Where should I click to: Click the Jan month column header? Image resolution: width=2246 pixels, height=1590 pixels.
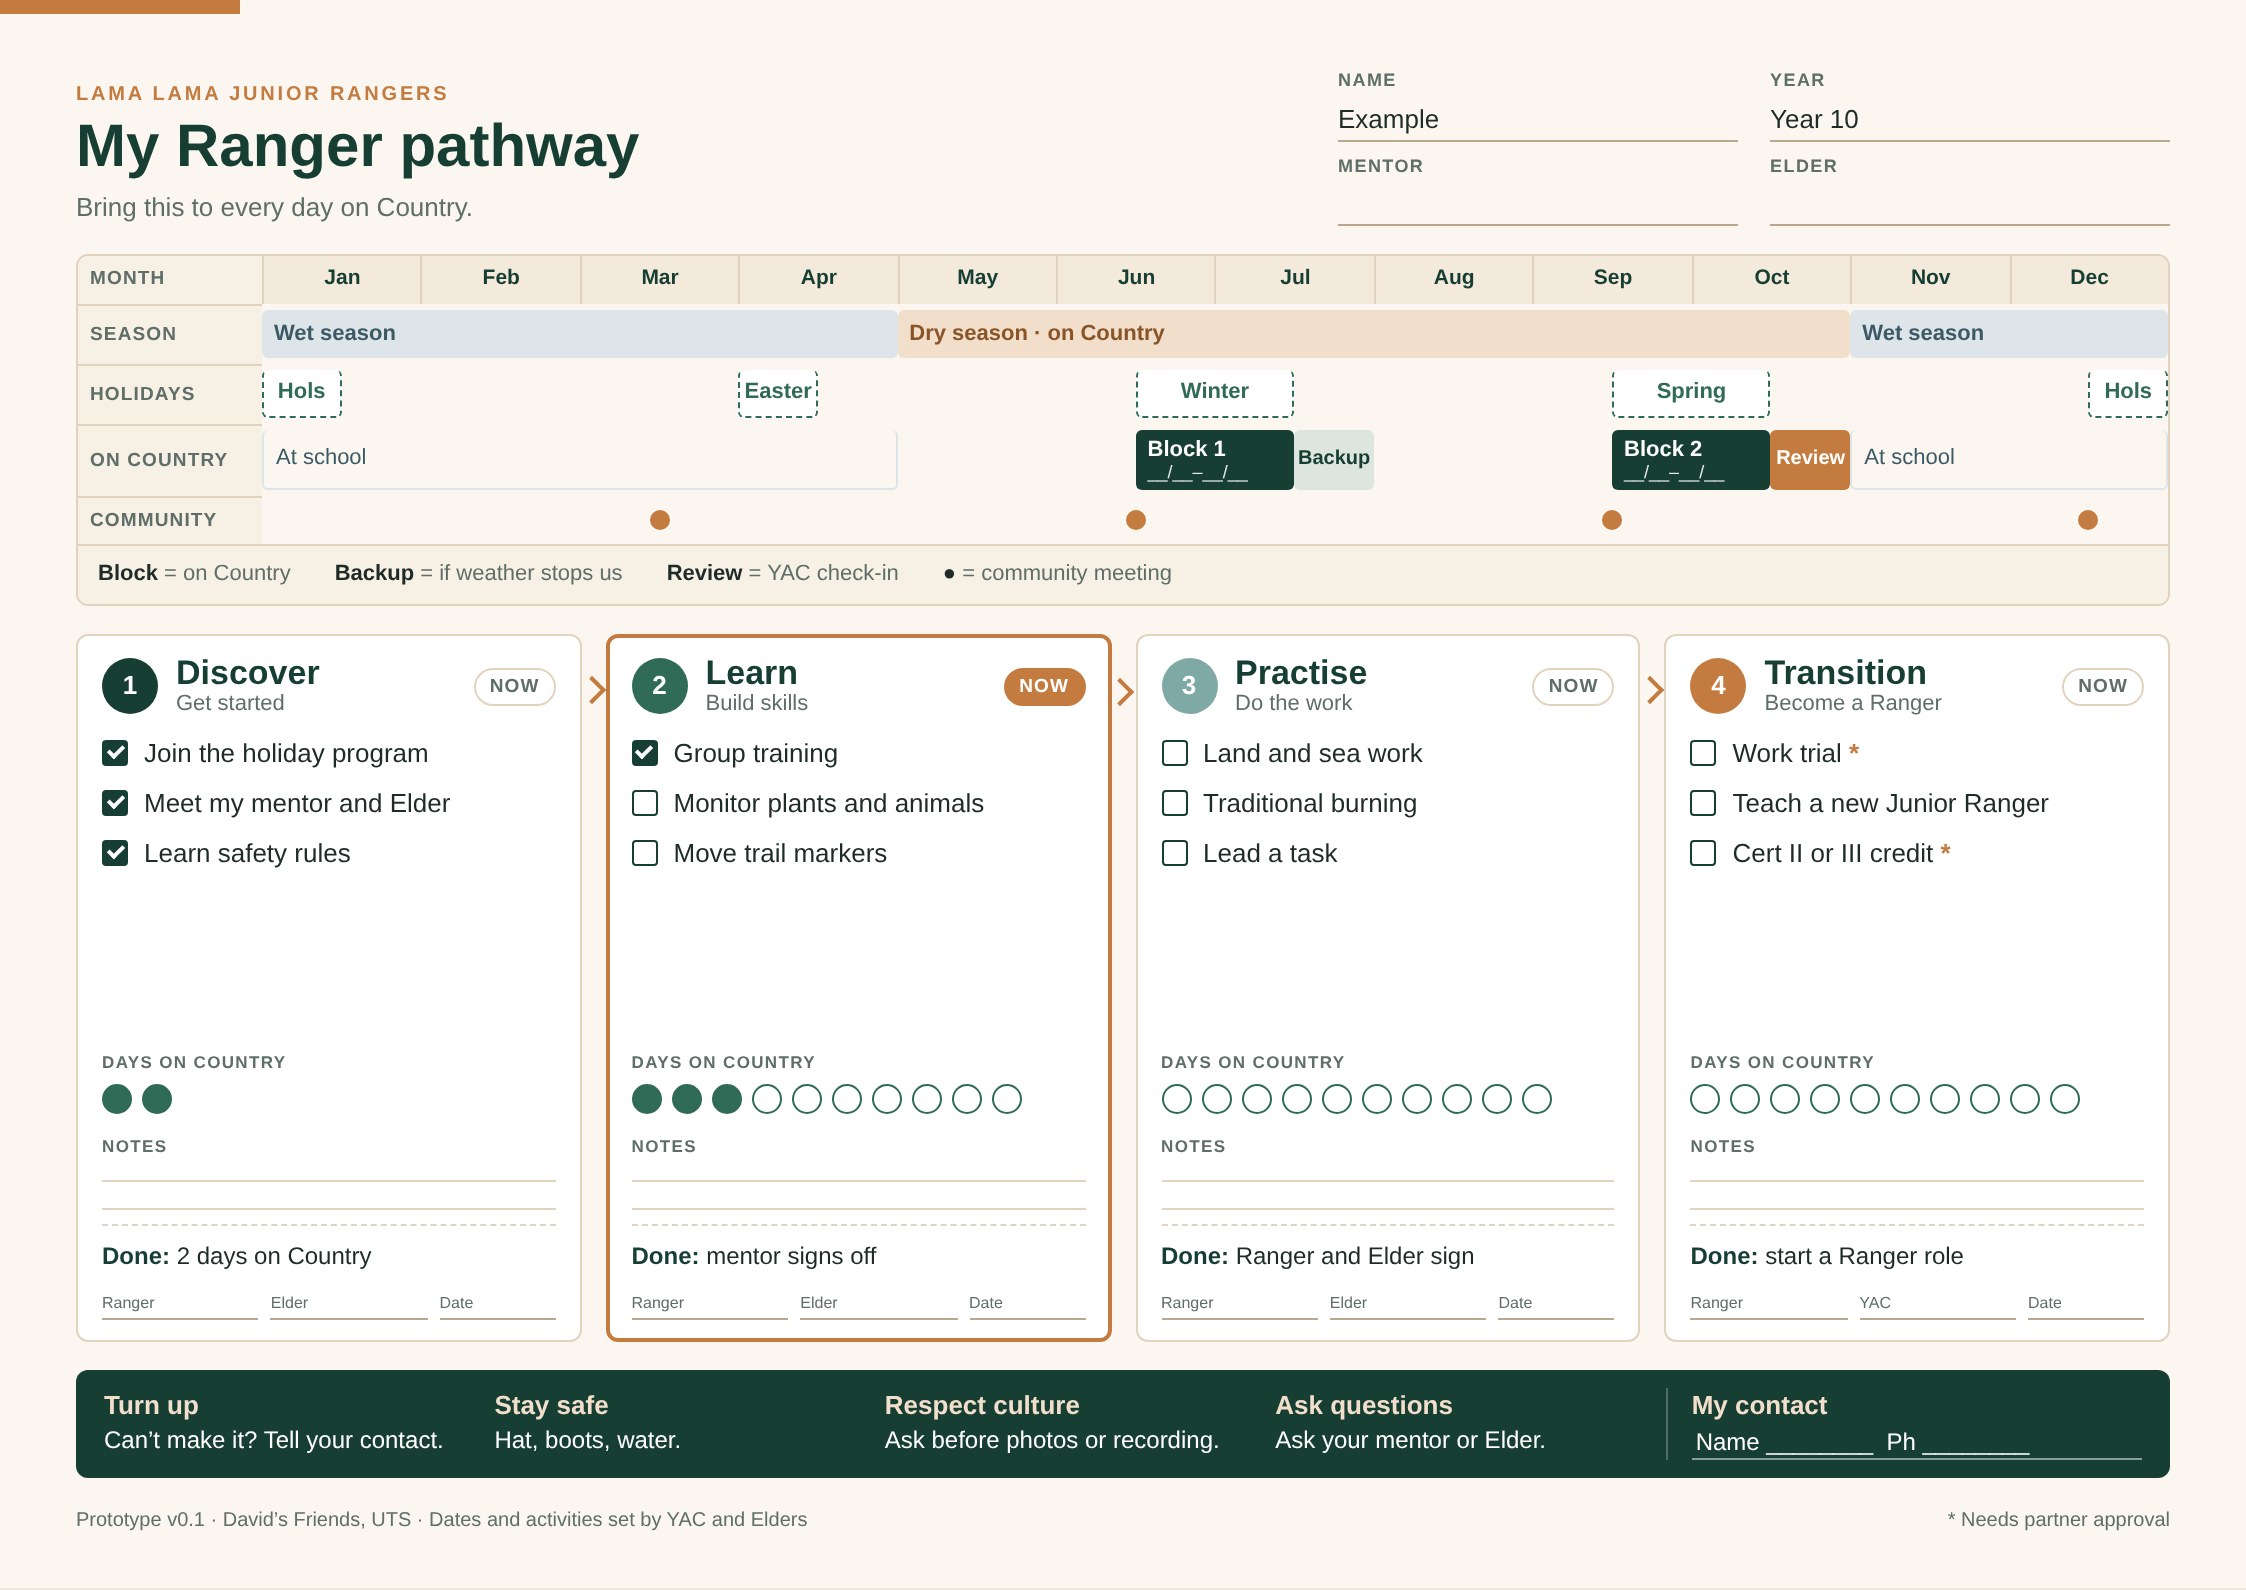[x=342, y=279]
